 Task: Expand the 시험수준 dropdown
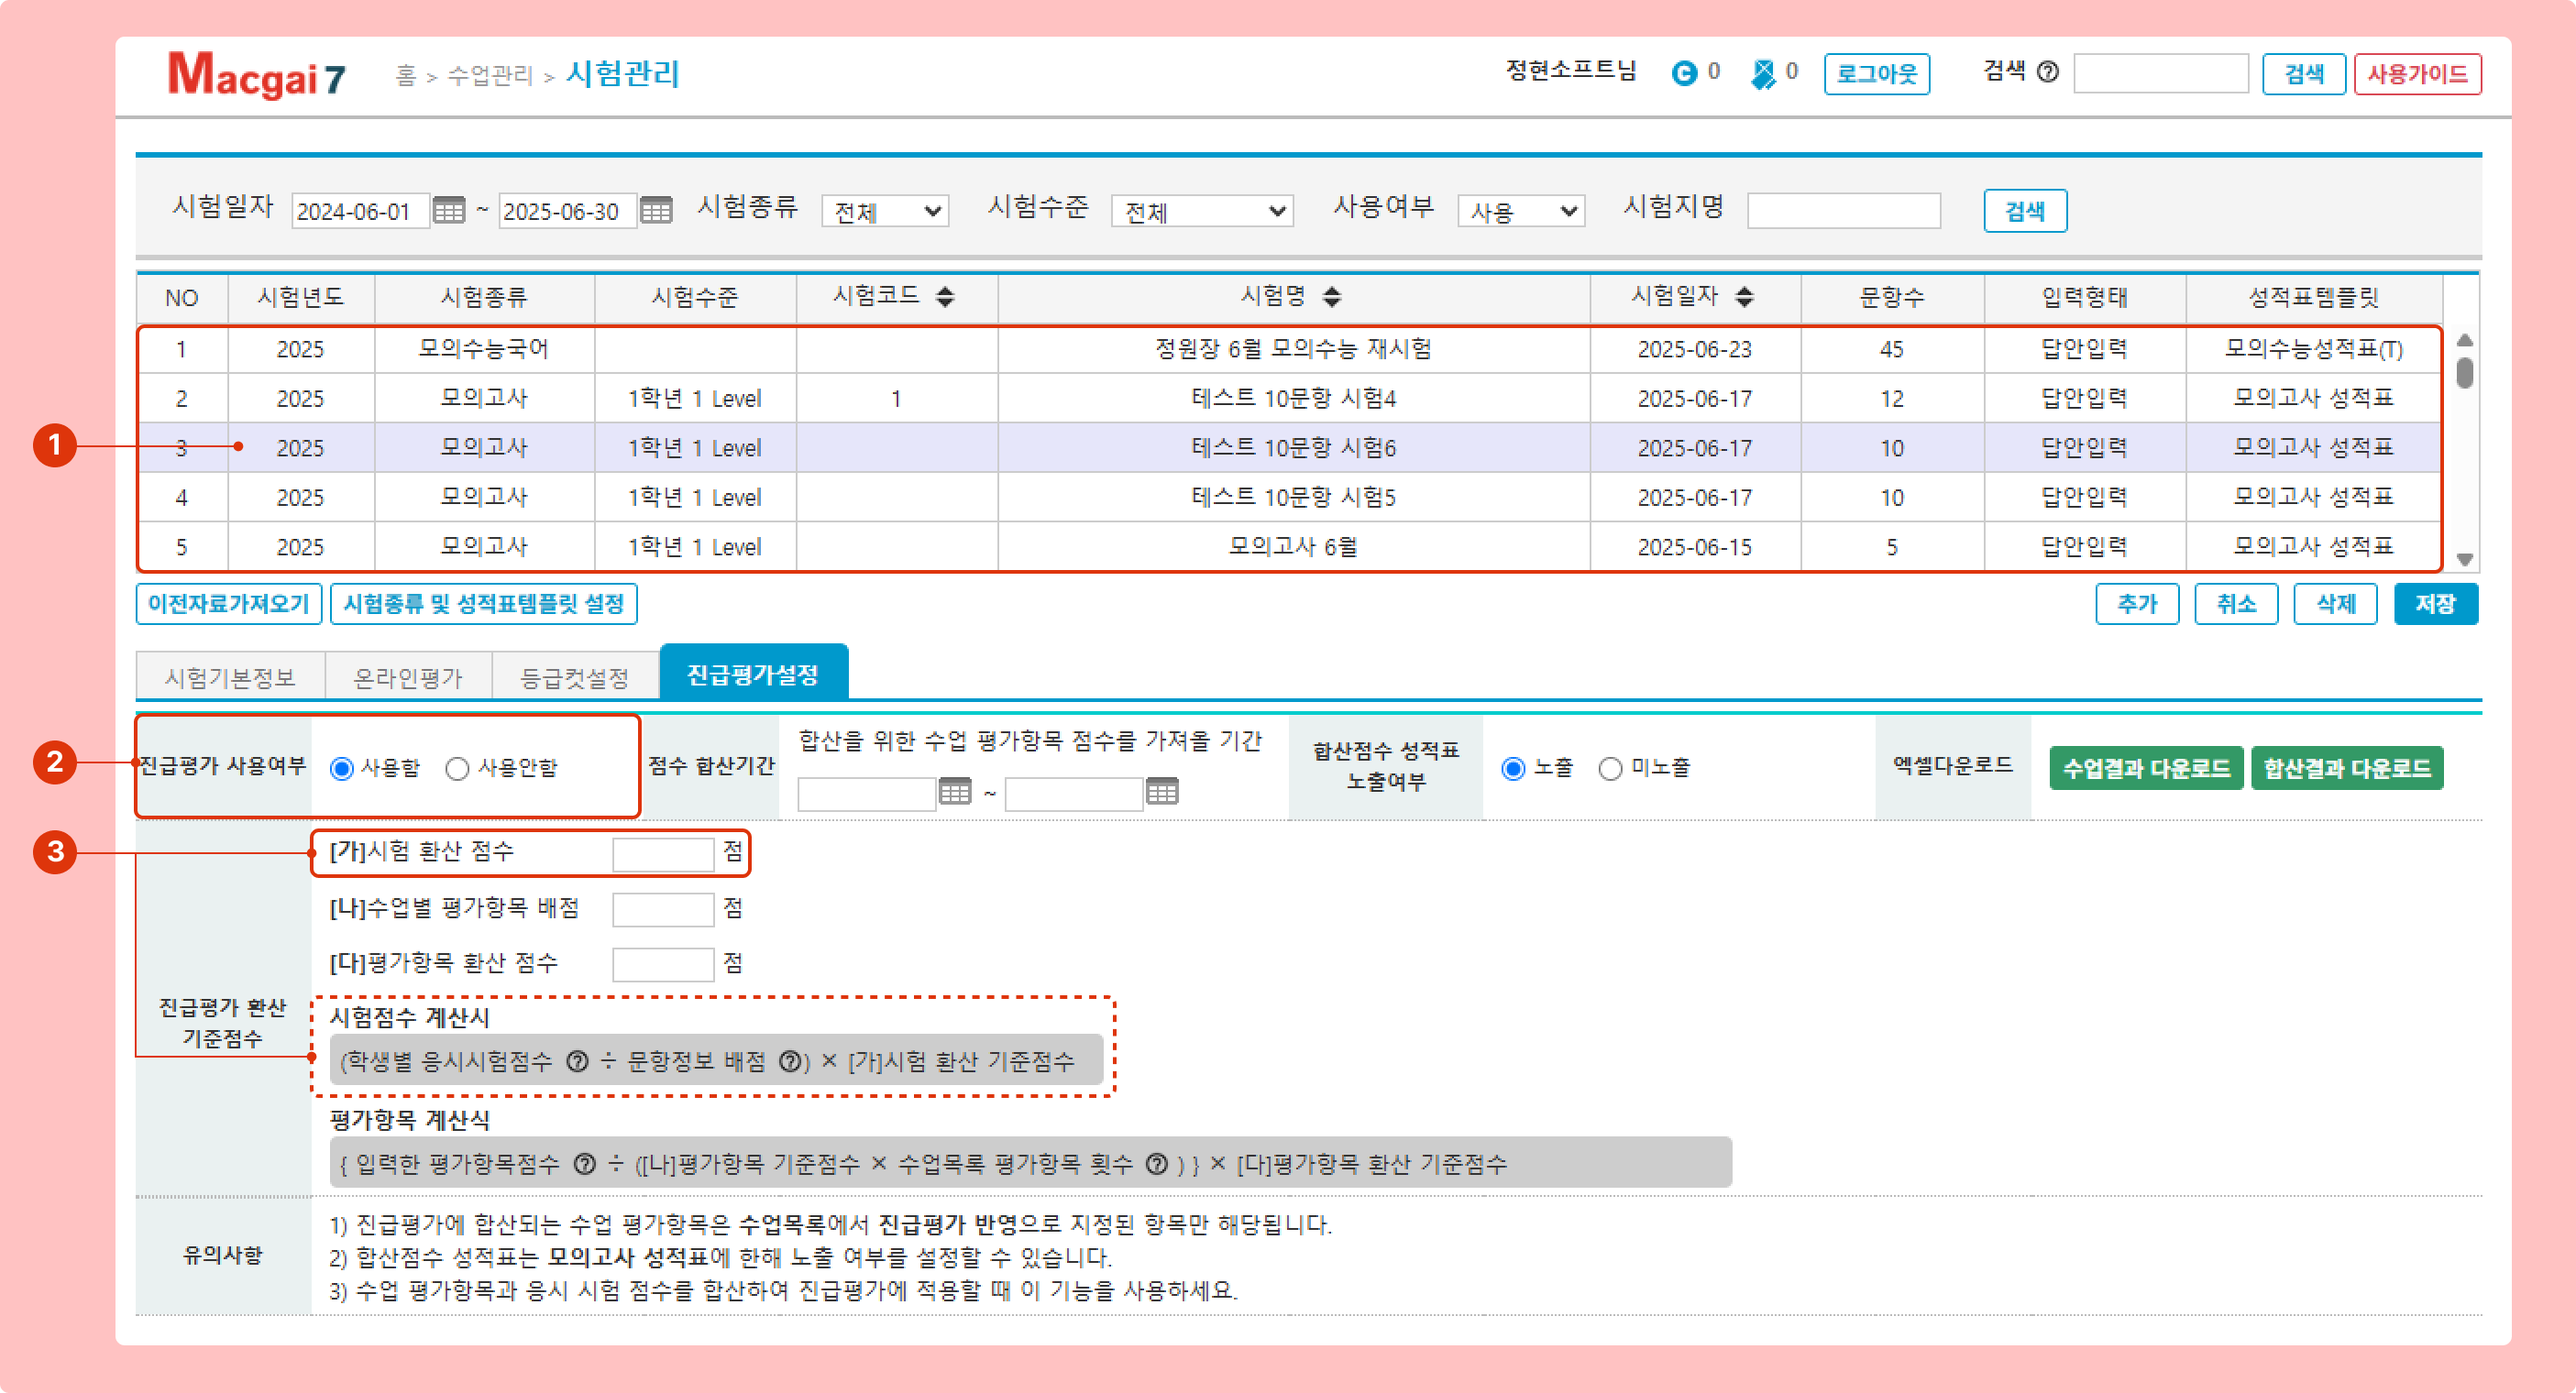[1202, 211]
